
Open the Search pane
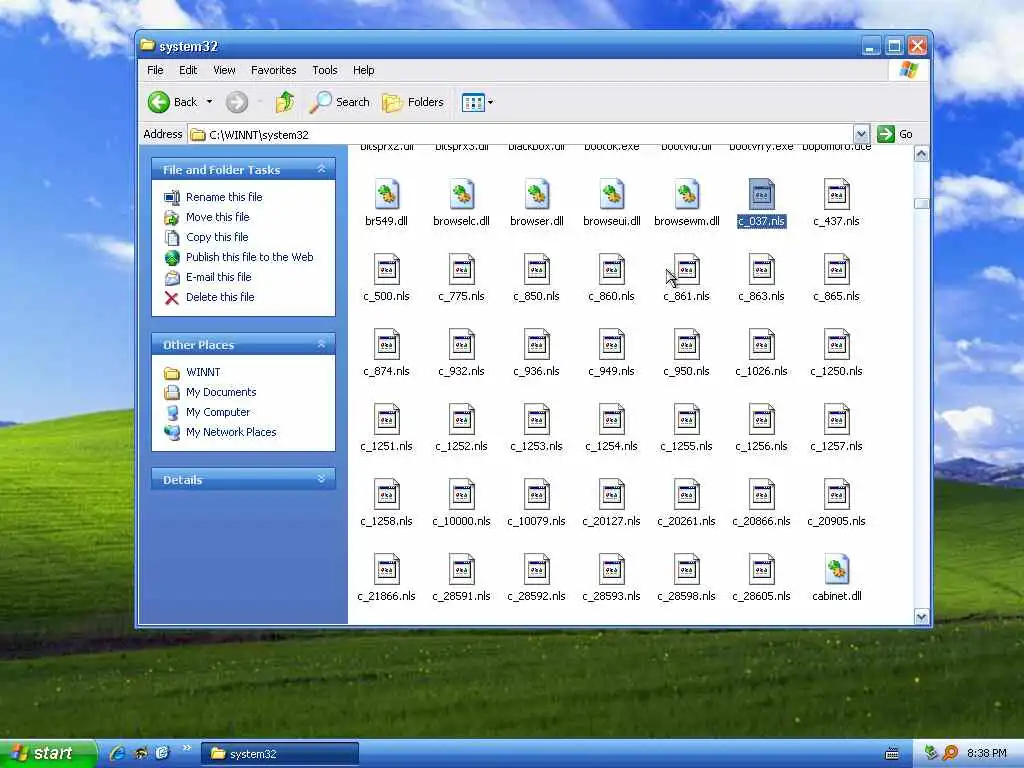coord(339,102)
